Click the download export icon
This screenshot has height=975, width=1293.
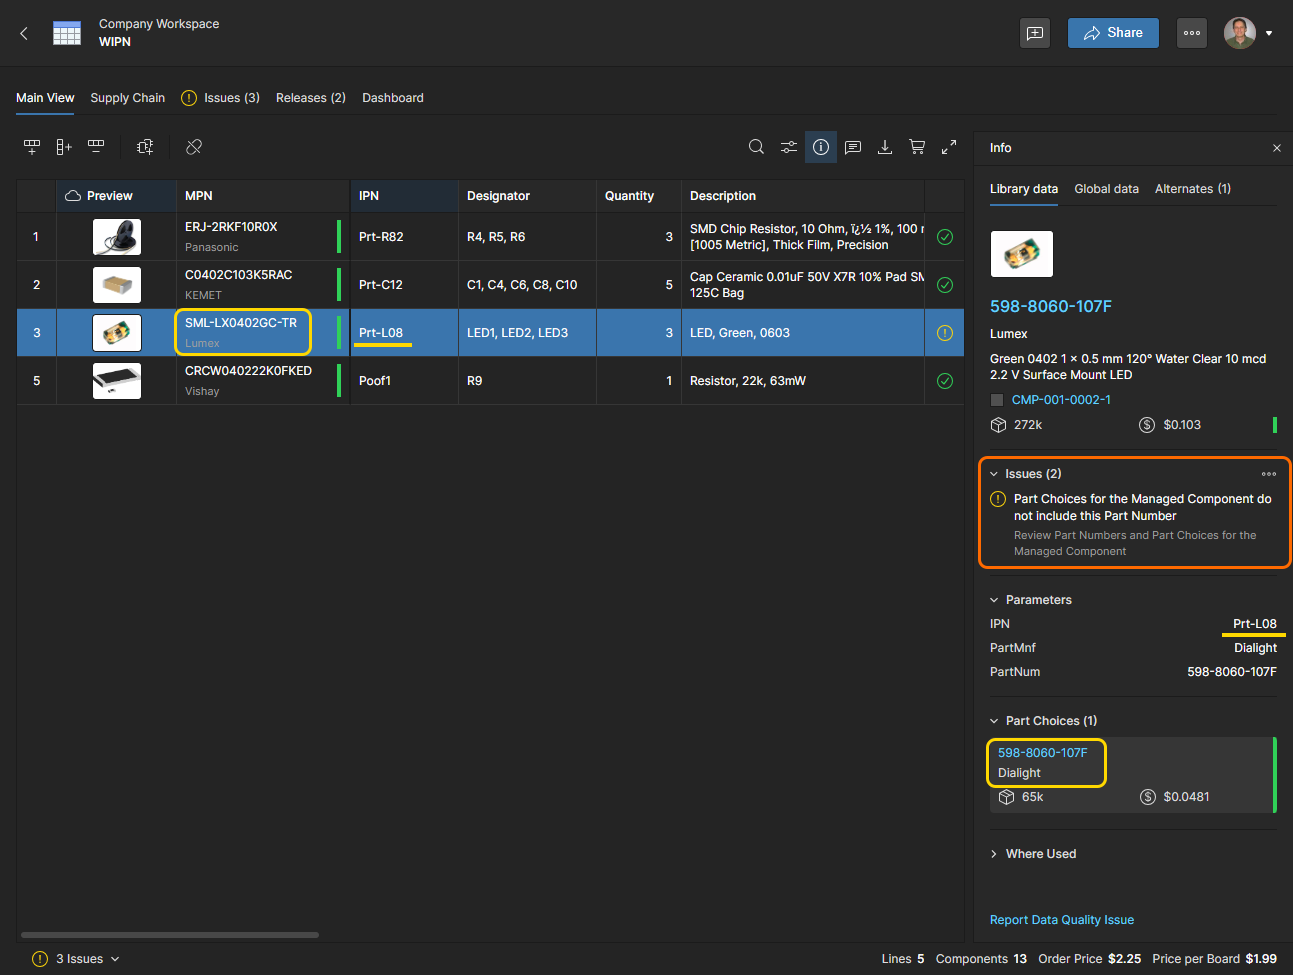[885, 147]
